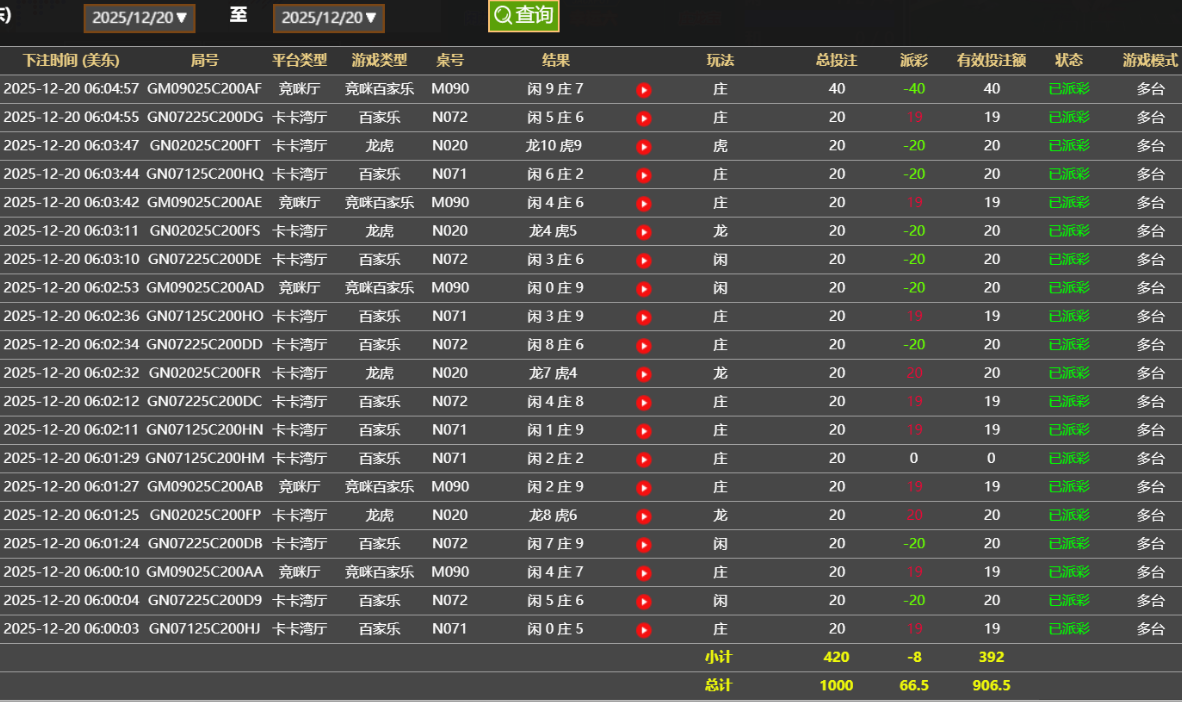Open replay of round GN02025C200FP result 龙8虎6

pos(644,515)
